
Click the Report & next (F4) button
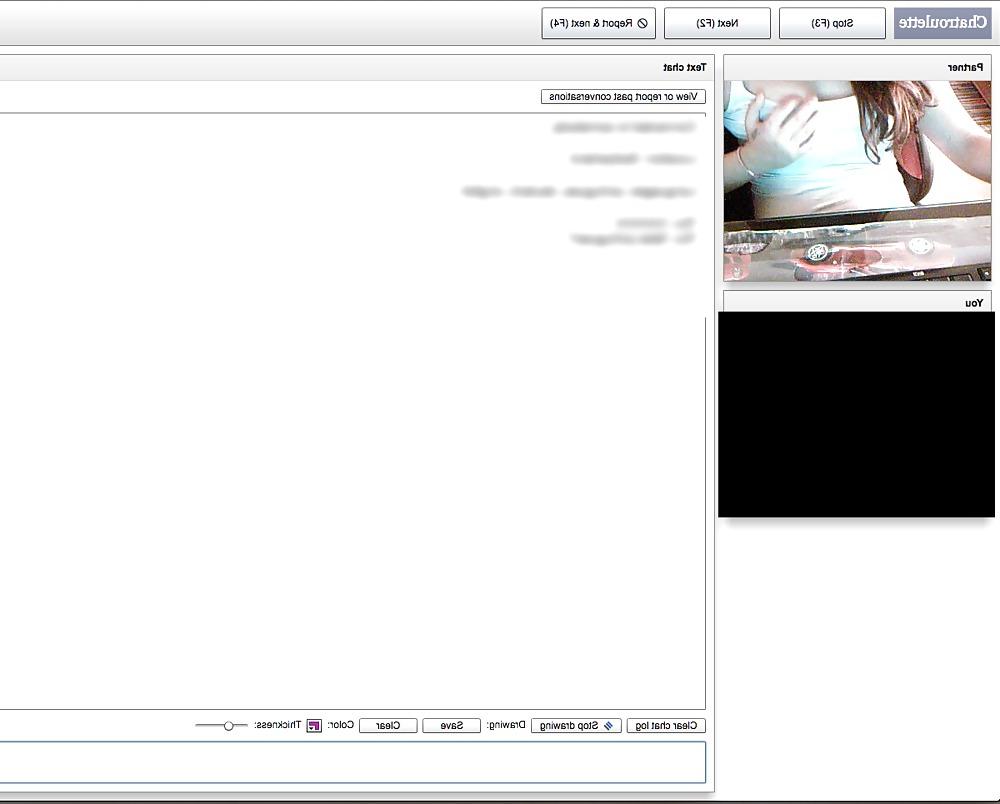pyautogui.click(x=598, y=23)
